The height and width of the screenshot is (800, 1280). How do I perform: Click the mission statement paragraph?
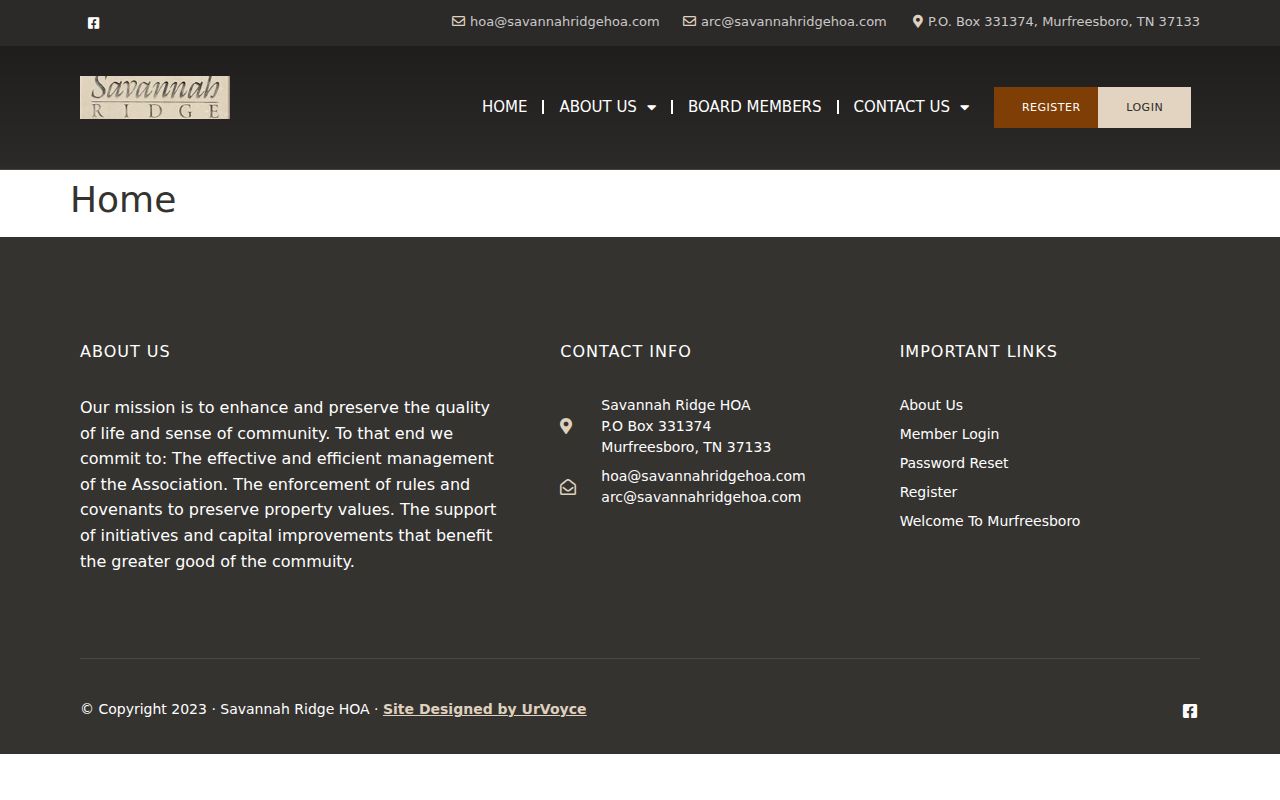coord(288,484)
